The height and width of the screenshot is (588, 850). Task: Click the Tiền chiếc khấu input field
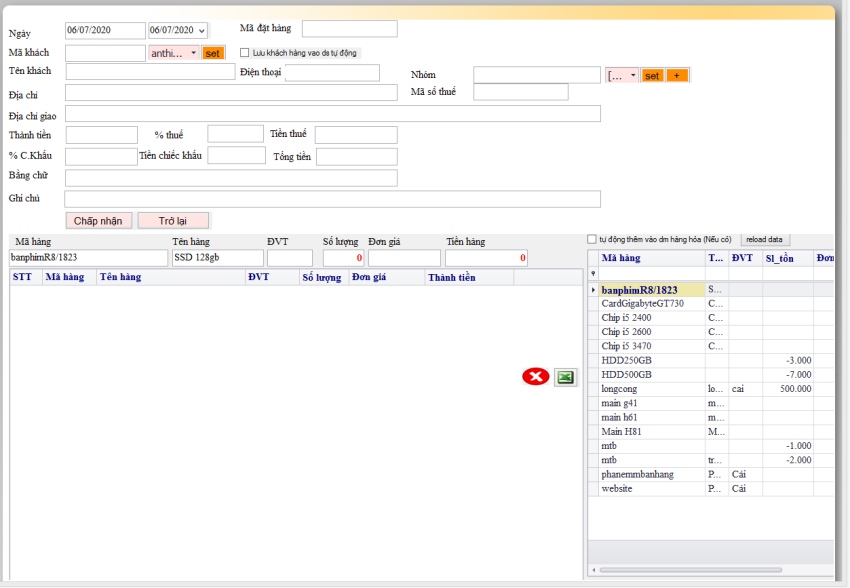[236, 156]
